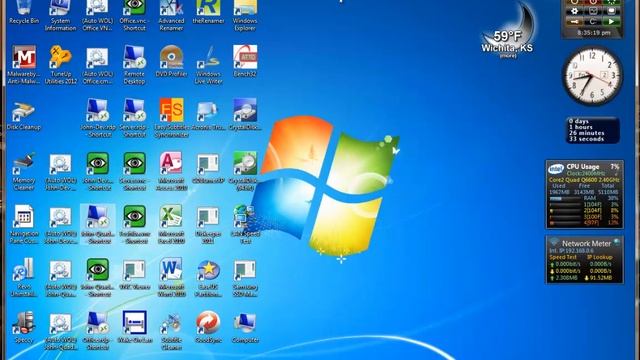Click the gear button in control gadget
The image size is (640, 360).
tap(574, 11)
